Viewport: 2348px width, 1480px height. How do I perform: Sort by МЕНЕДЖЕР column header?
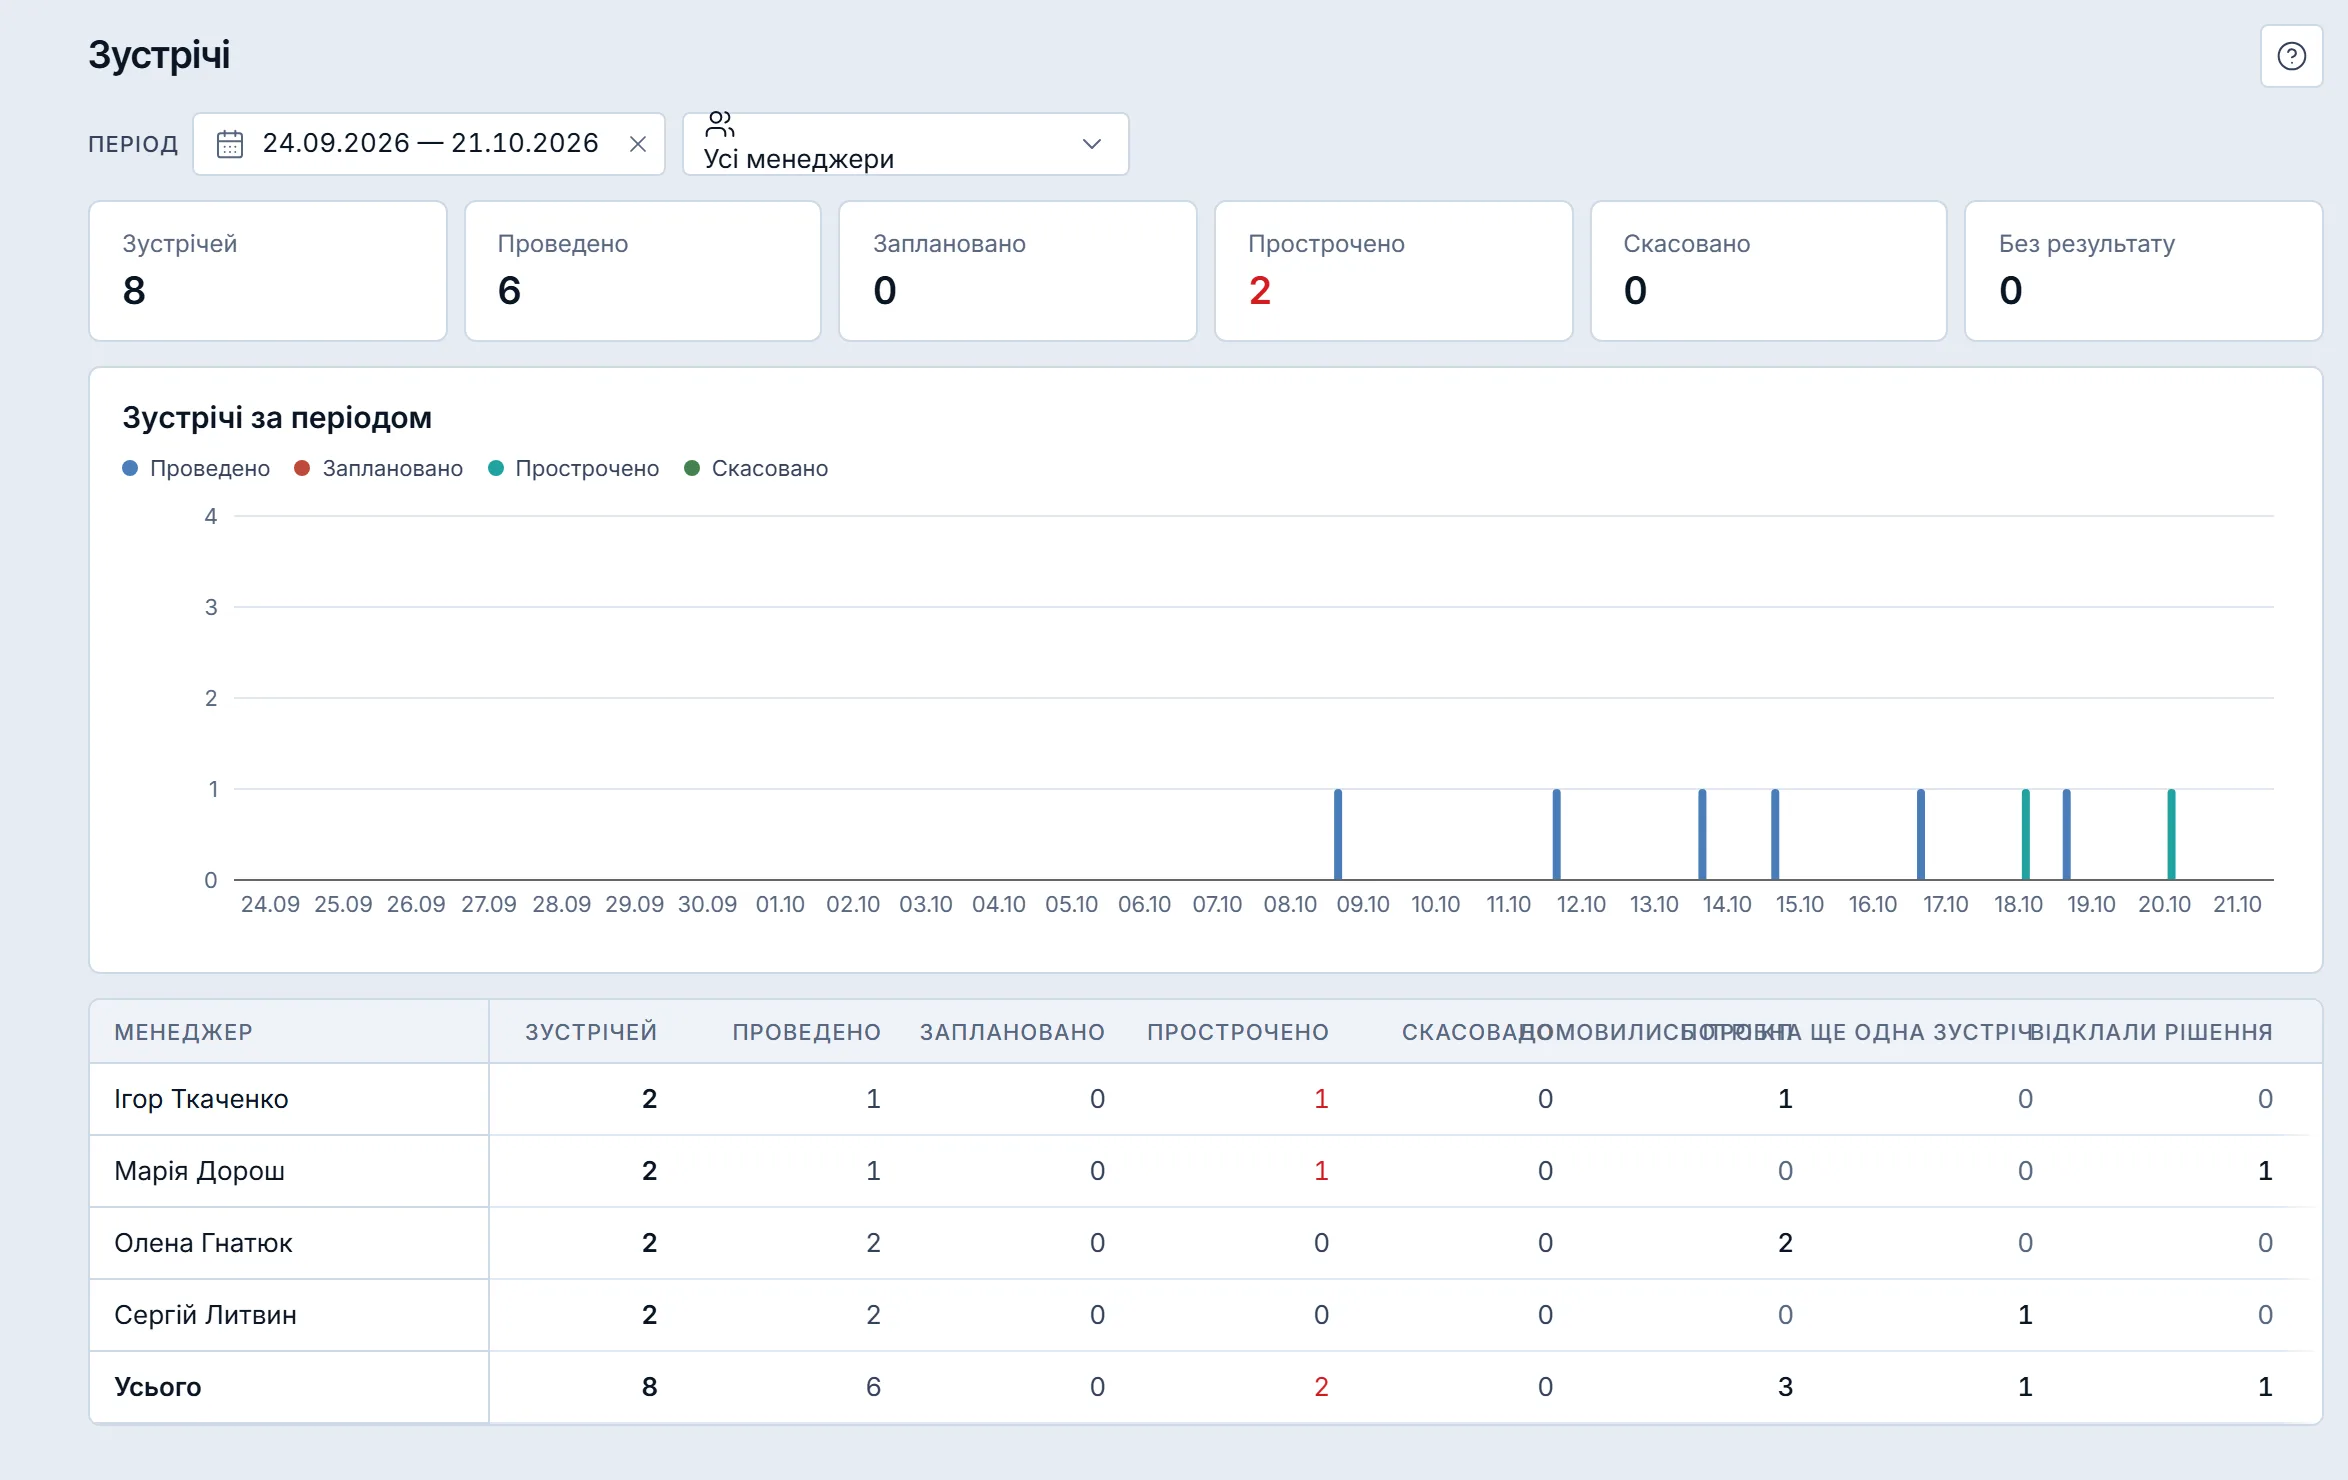click(184, 1032)
